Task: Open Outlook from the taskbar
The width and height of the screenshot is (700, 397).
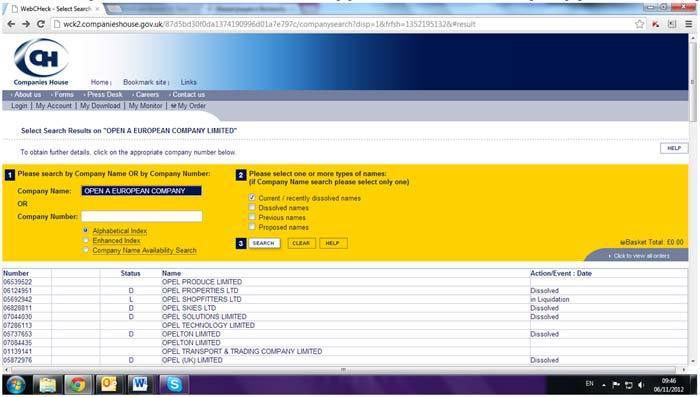Action: pos(109,384)
